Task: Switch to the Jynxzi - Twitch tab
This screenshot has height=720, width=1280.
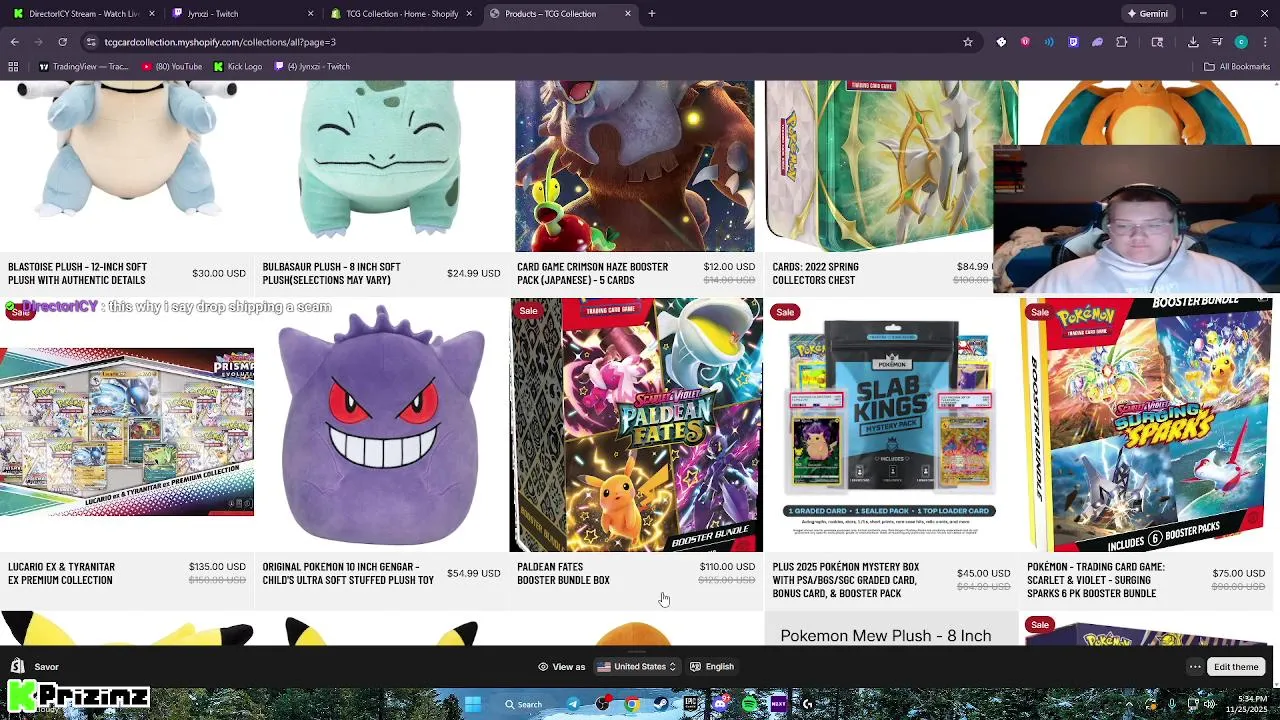Action: click(242, 14)
